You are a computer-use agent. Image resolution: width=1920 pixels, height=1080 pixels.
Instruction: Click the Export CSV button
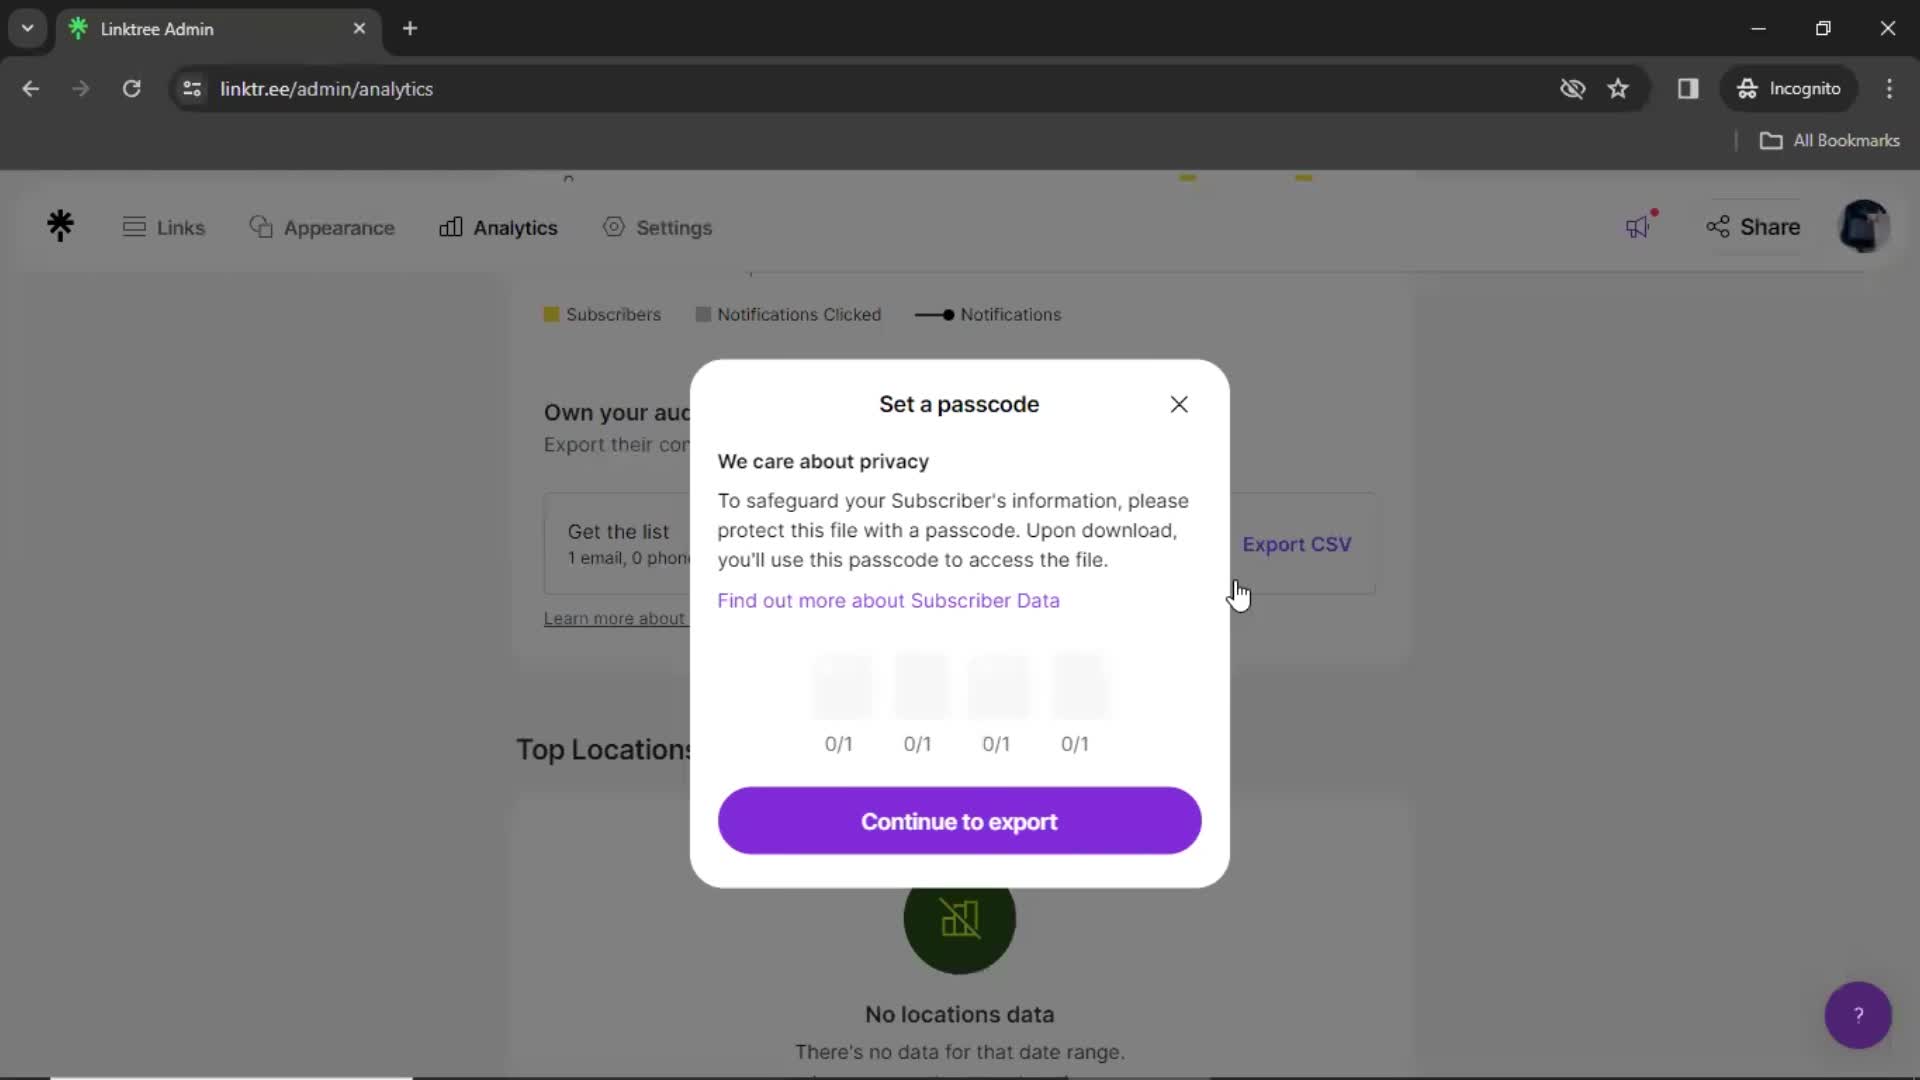coord(1296,543)
